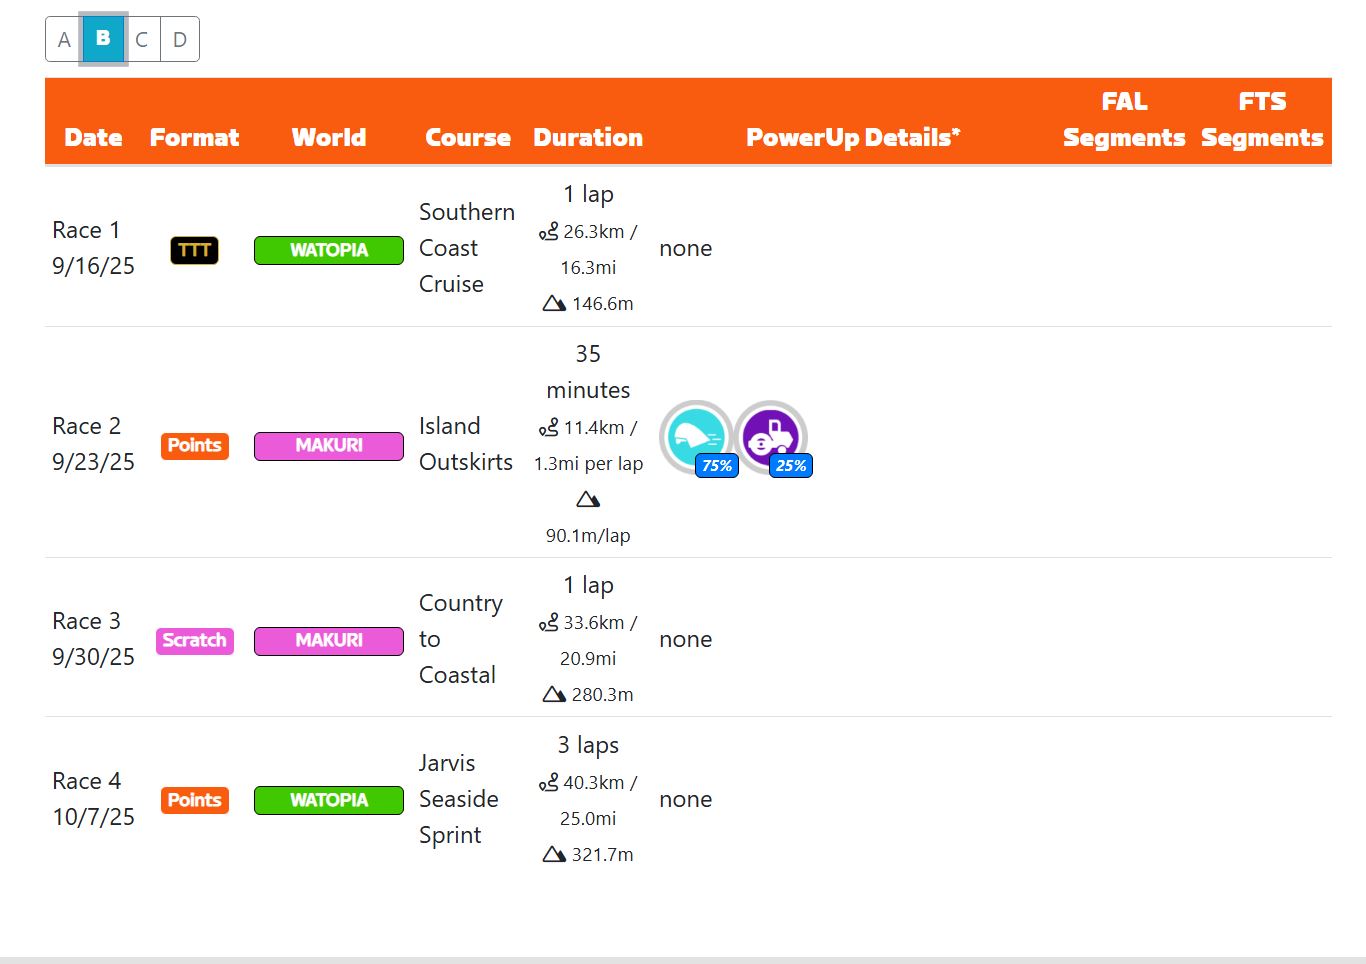The height and width of the screenshot is (964, 1366).
Task: Click the TTT format badge for Race 1
Action: coord(194,250)
